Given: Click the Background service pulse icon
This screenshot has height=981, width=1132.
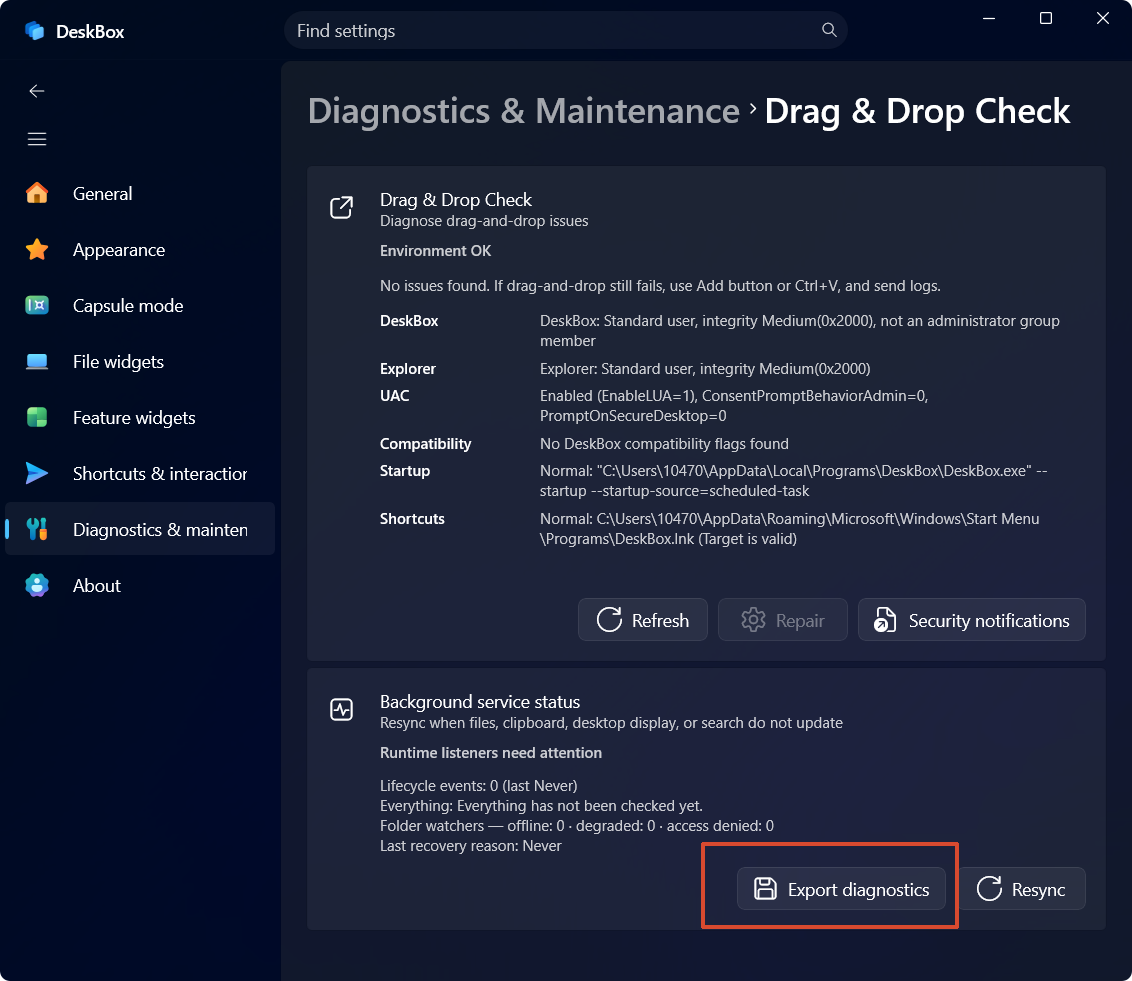Looking at the screenshot, I should pos(341,710).
